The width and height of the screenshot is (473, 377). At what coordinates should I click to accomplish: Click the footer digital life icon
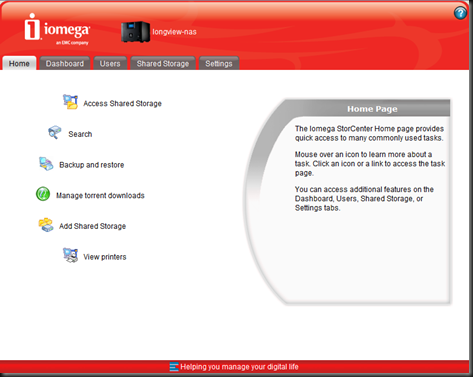click(x=174, y=367)
